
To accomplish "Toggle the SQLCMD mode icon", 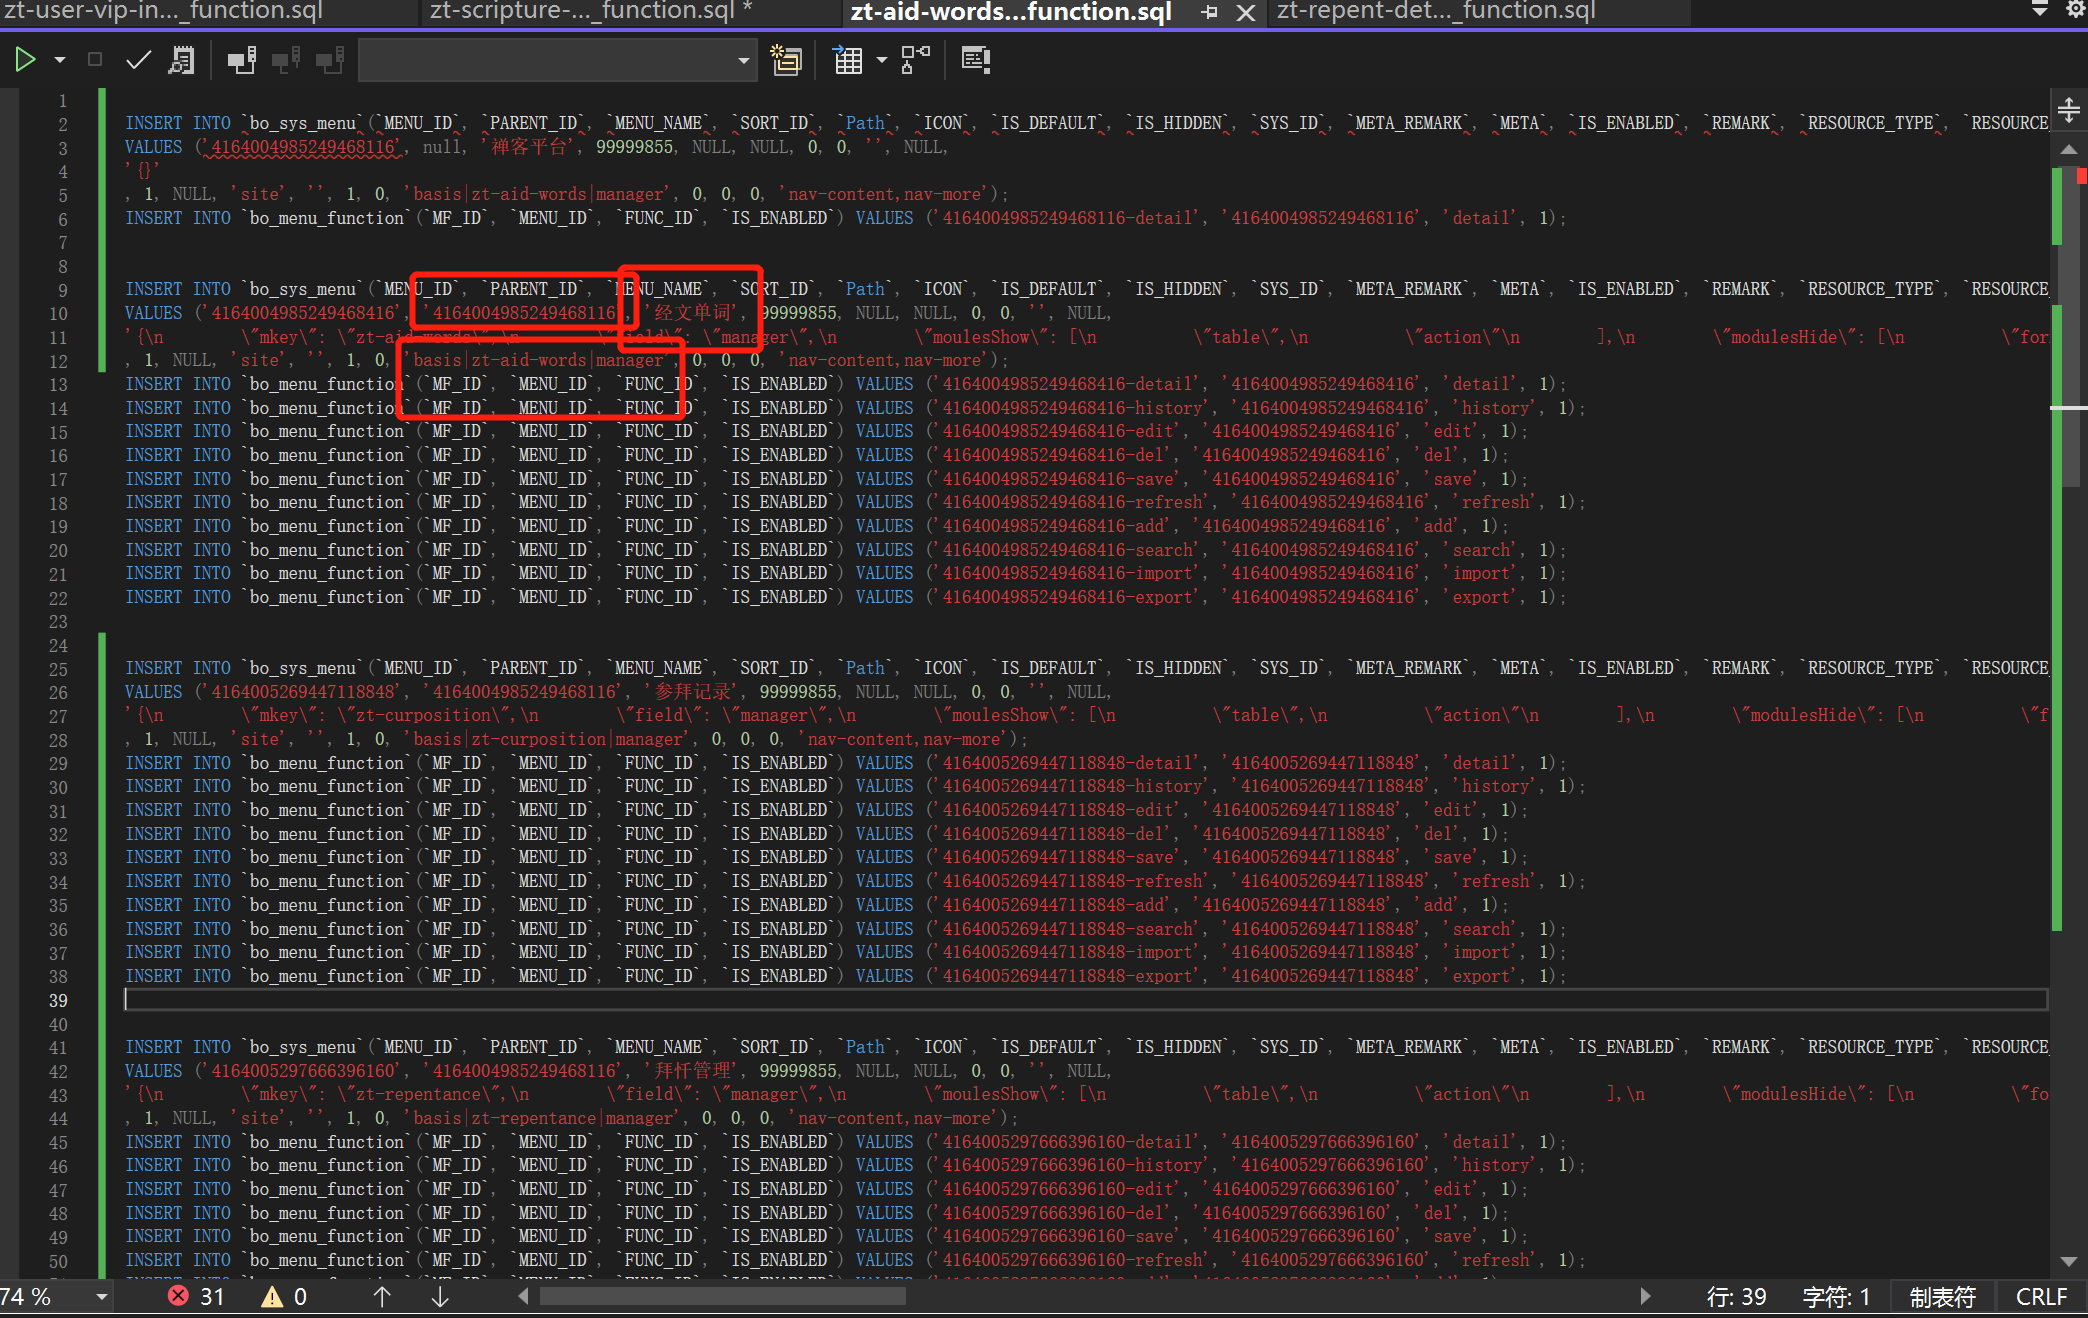I will pos(975,60).
